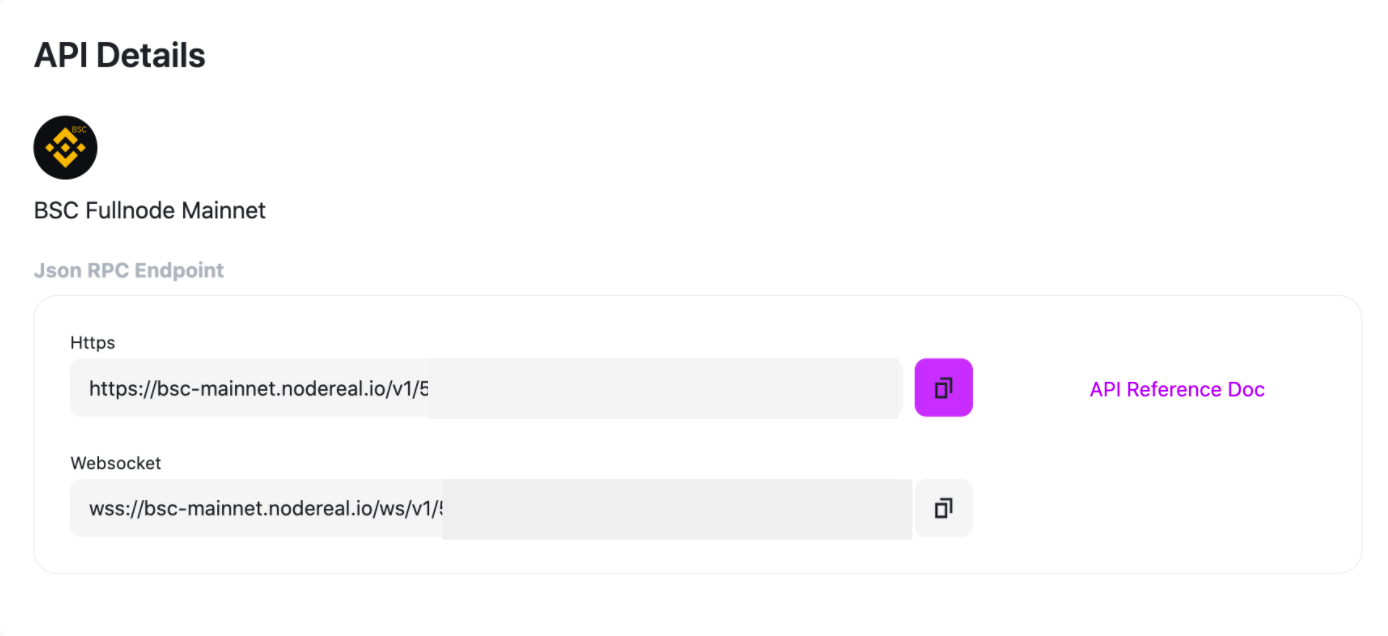Click the masked API key in Websocket field
This screenshot has height=636, width=1388.
pyautogui.click(x=677, y=509)
